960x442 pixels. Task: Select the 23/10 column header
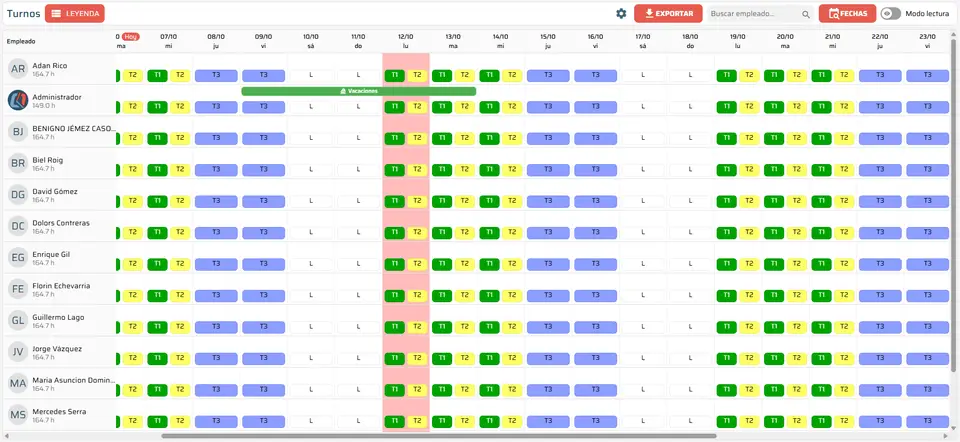(928, 41)
